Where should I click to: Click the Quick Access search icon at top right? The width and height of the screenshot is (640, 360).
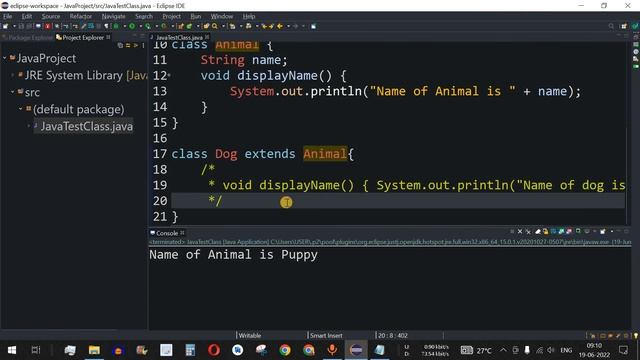click(611, 26)
